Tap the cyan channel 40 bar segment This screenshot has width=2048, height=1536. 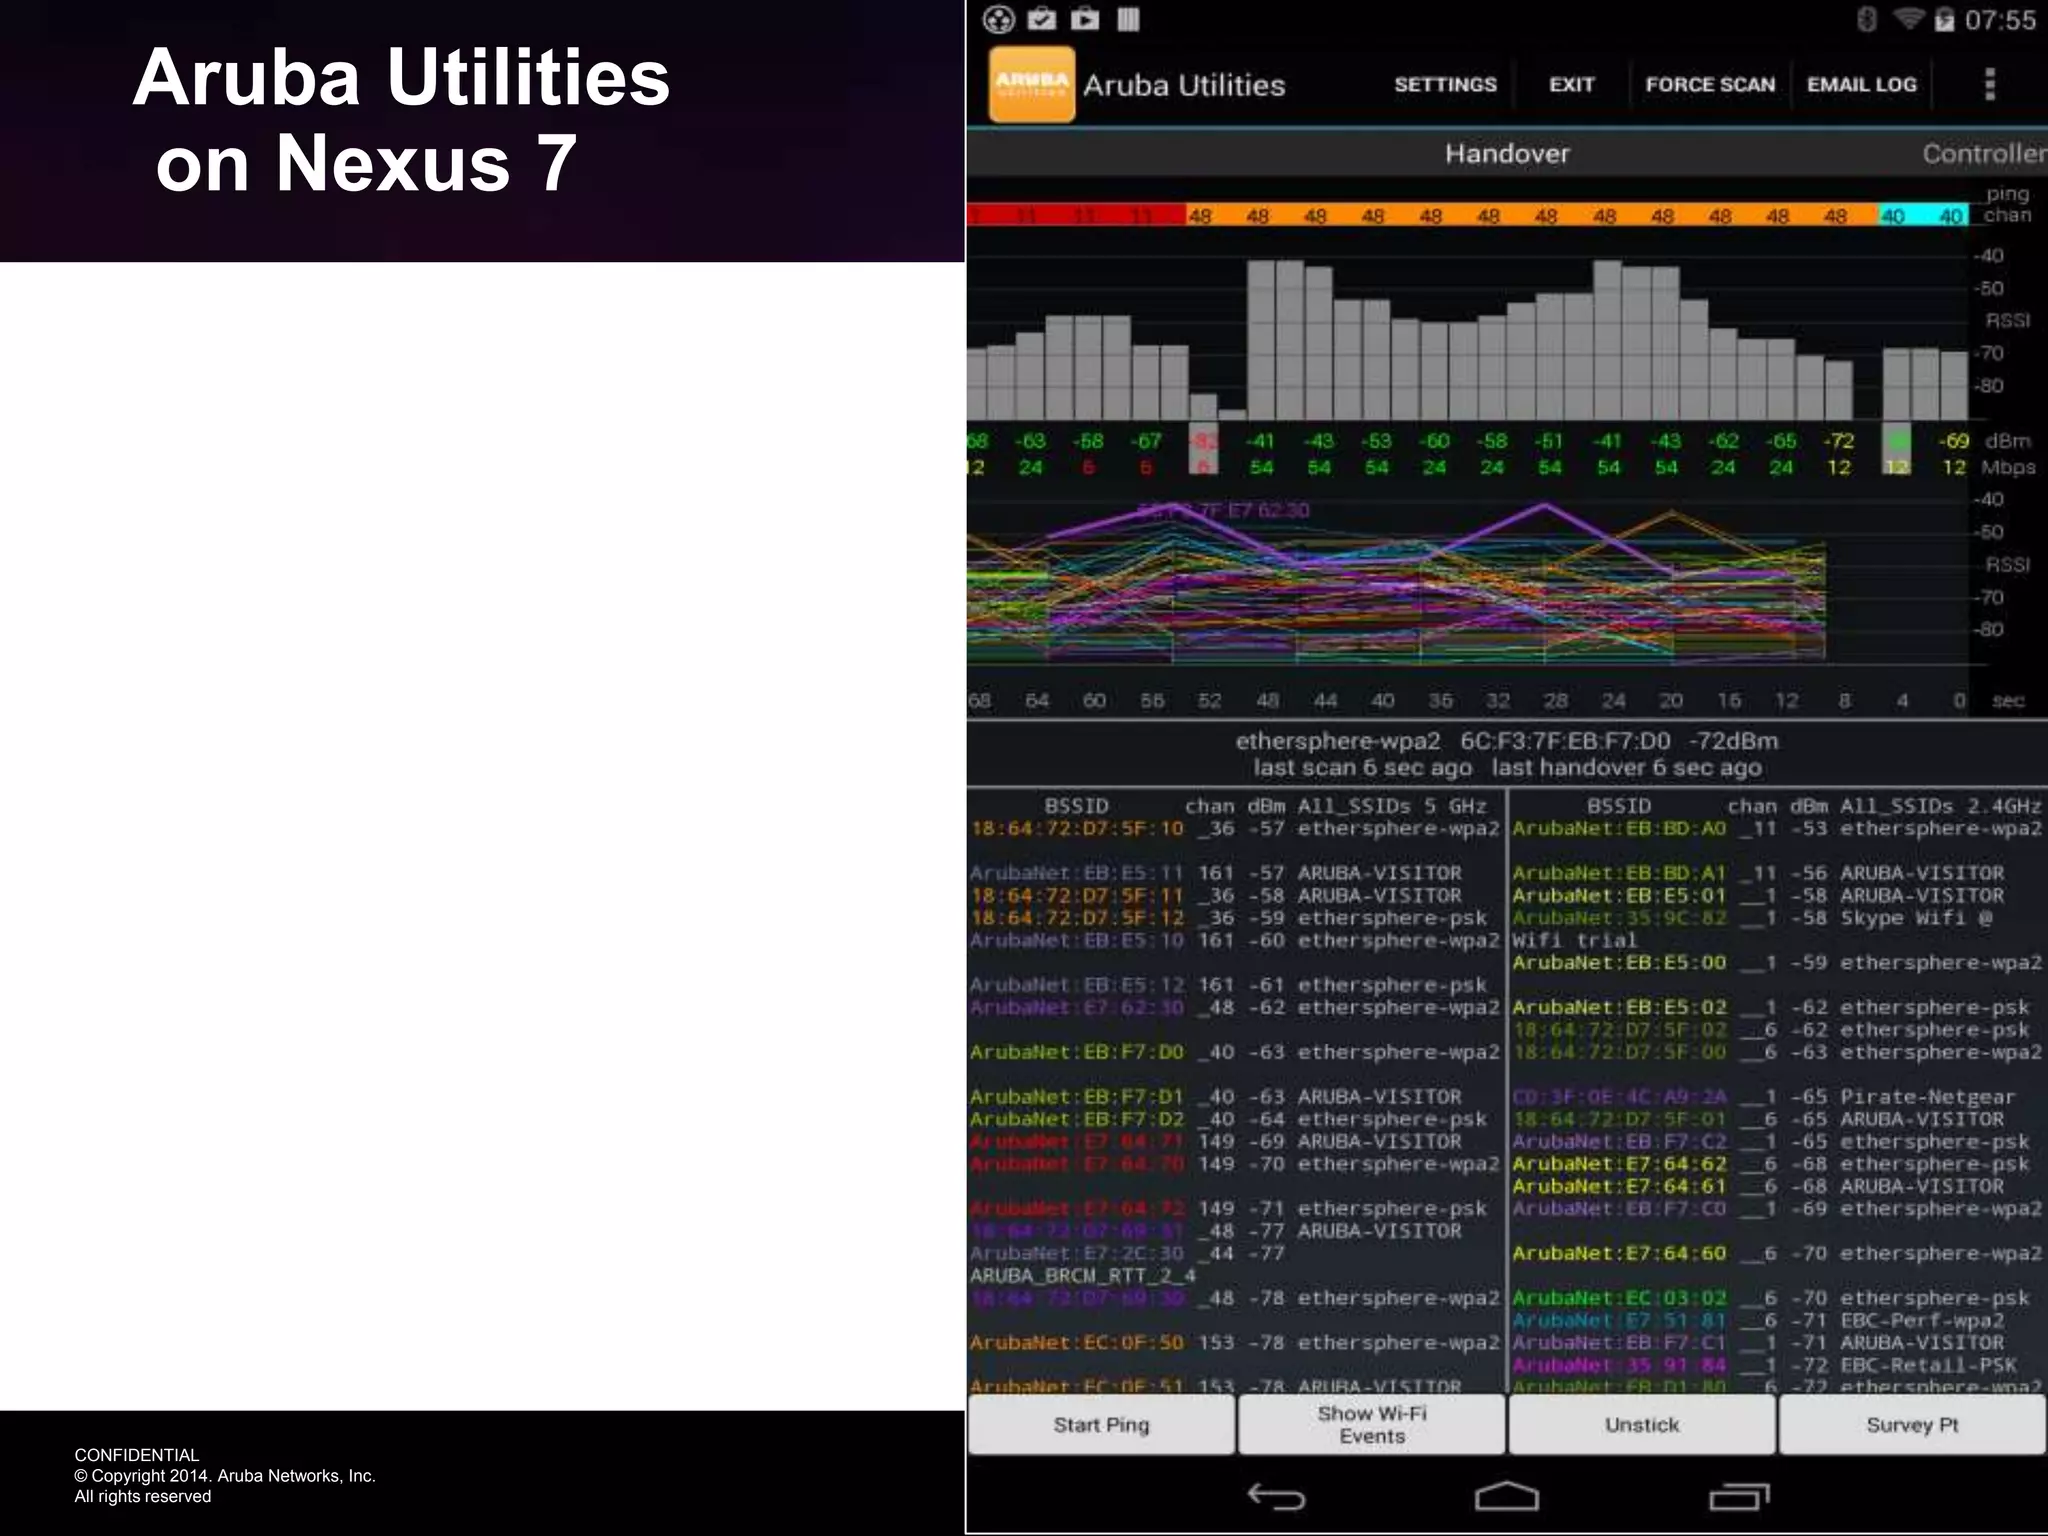(1923, 215)
